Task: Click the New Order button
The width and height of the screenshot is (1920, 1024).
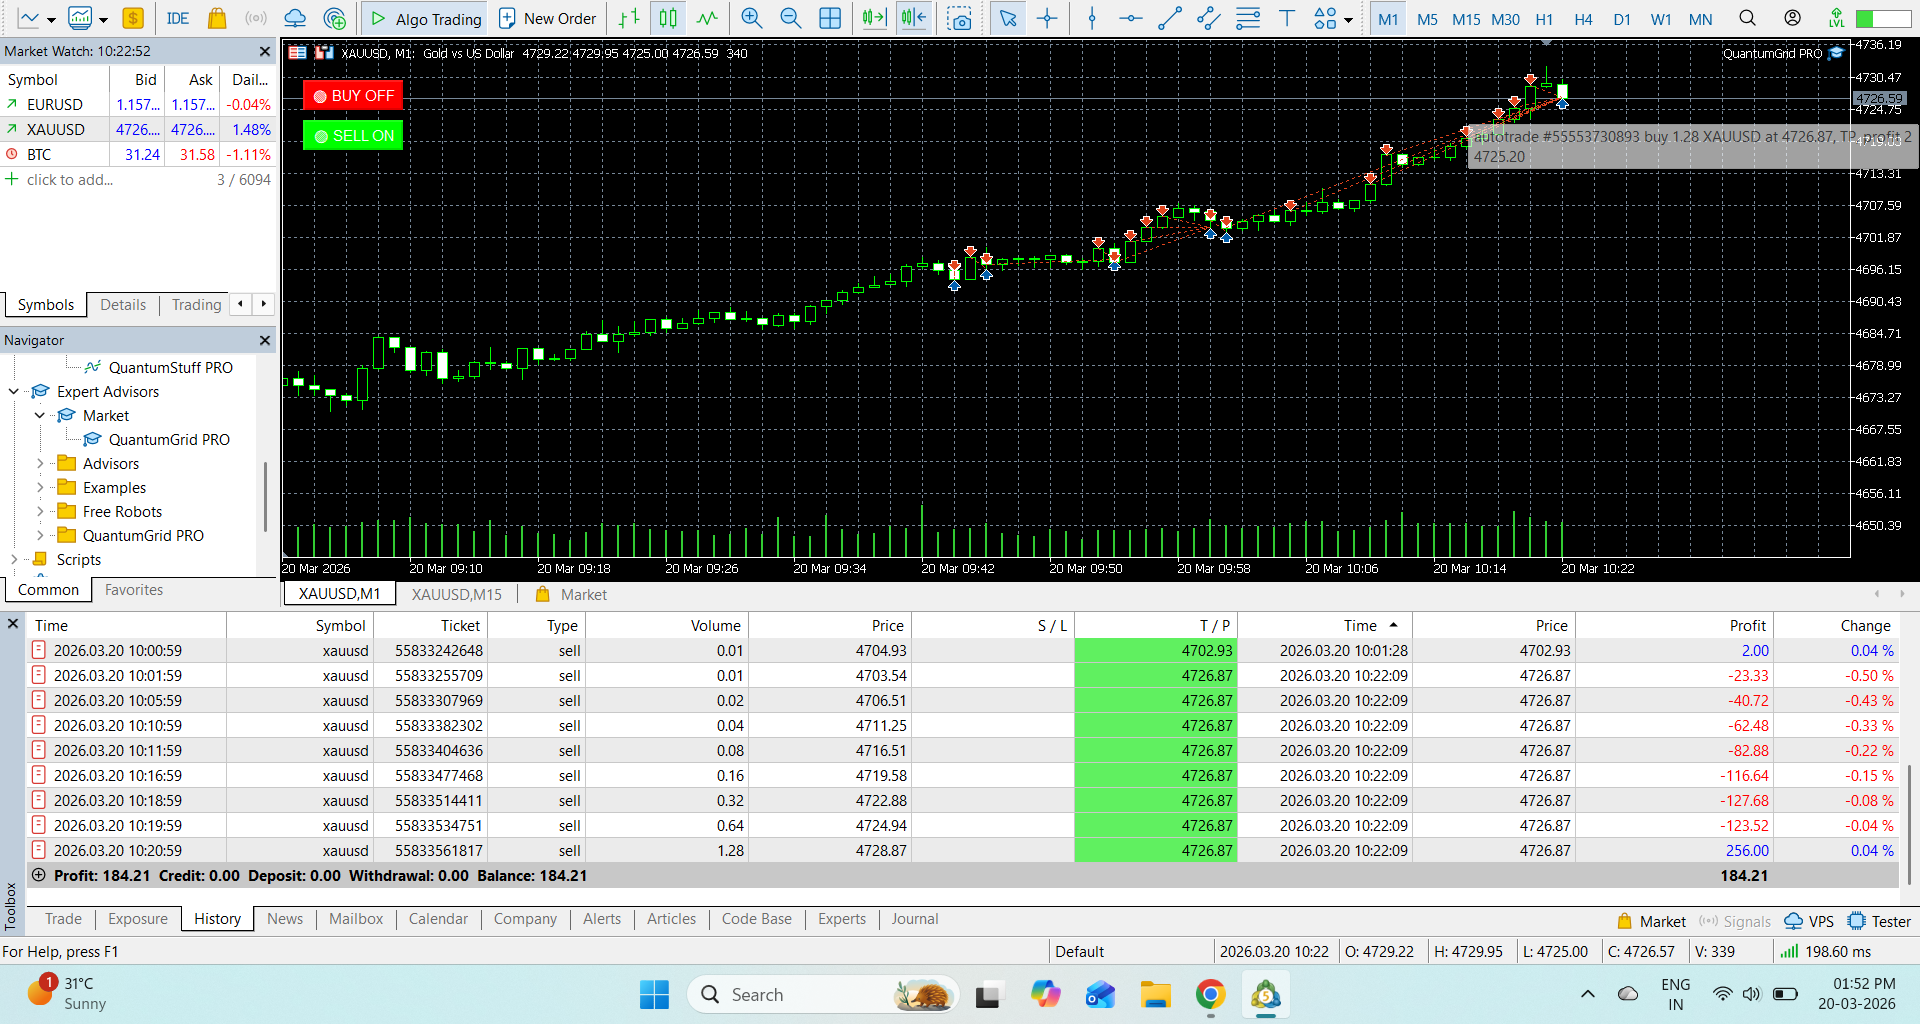Action: click(547, 18)
